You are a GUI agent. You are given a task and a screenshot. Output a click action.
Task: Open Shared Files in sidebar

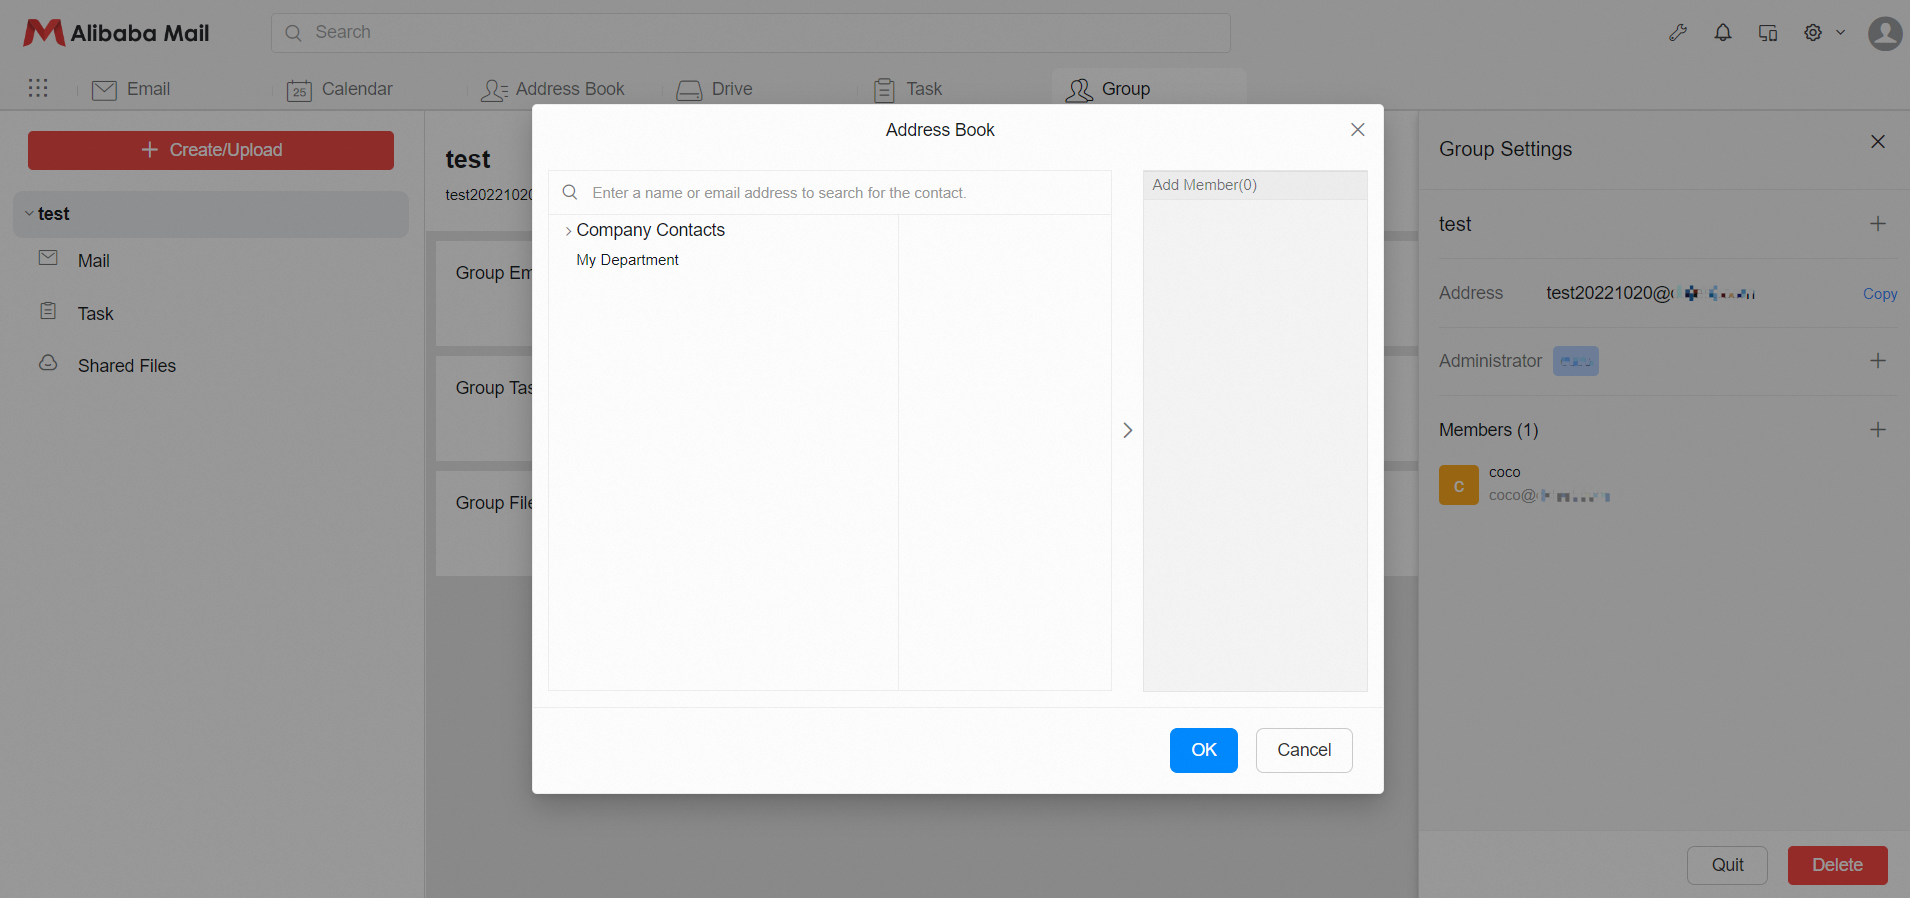coord(127,366)
